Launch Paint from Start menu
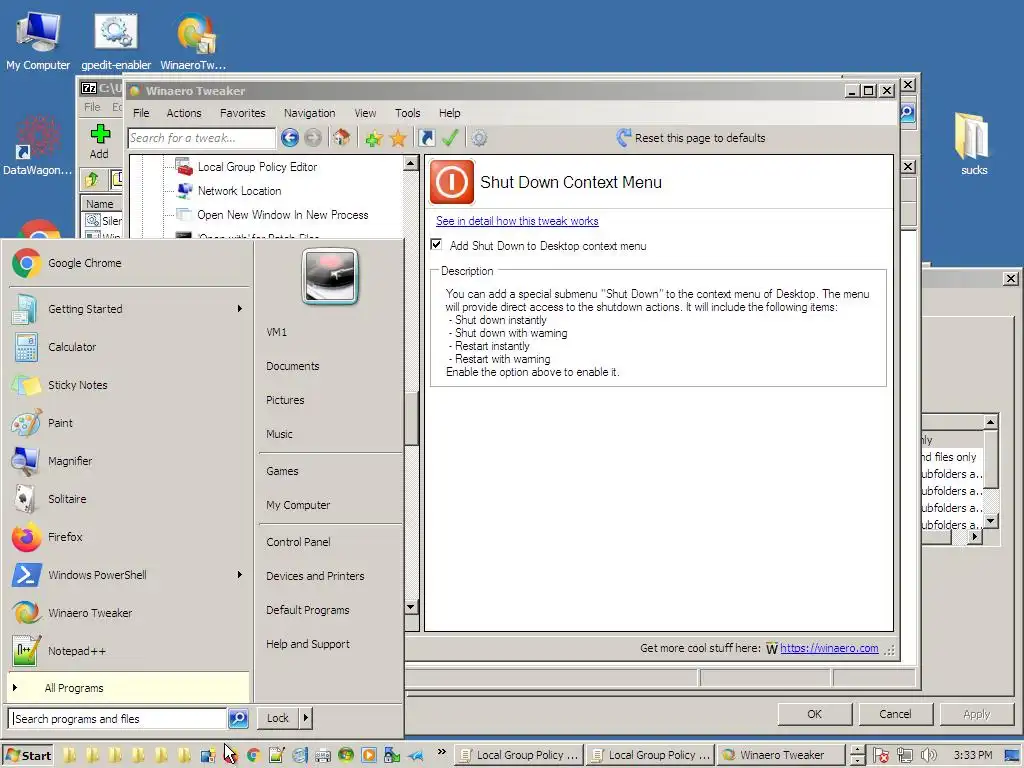 tap(130, 423)
